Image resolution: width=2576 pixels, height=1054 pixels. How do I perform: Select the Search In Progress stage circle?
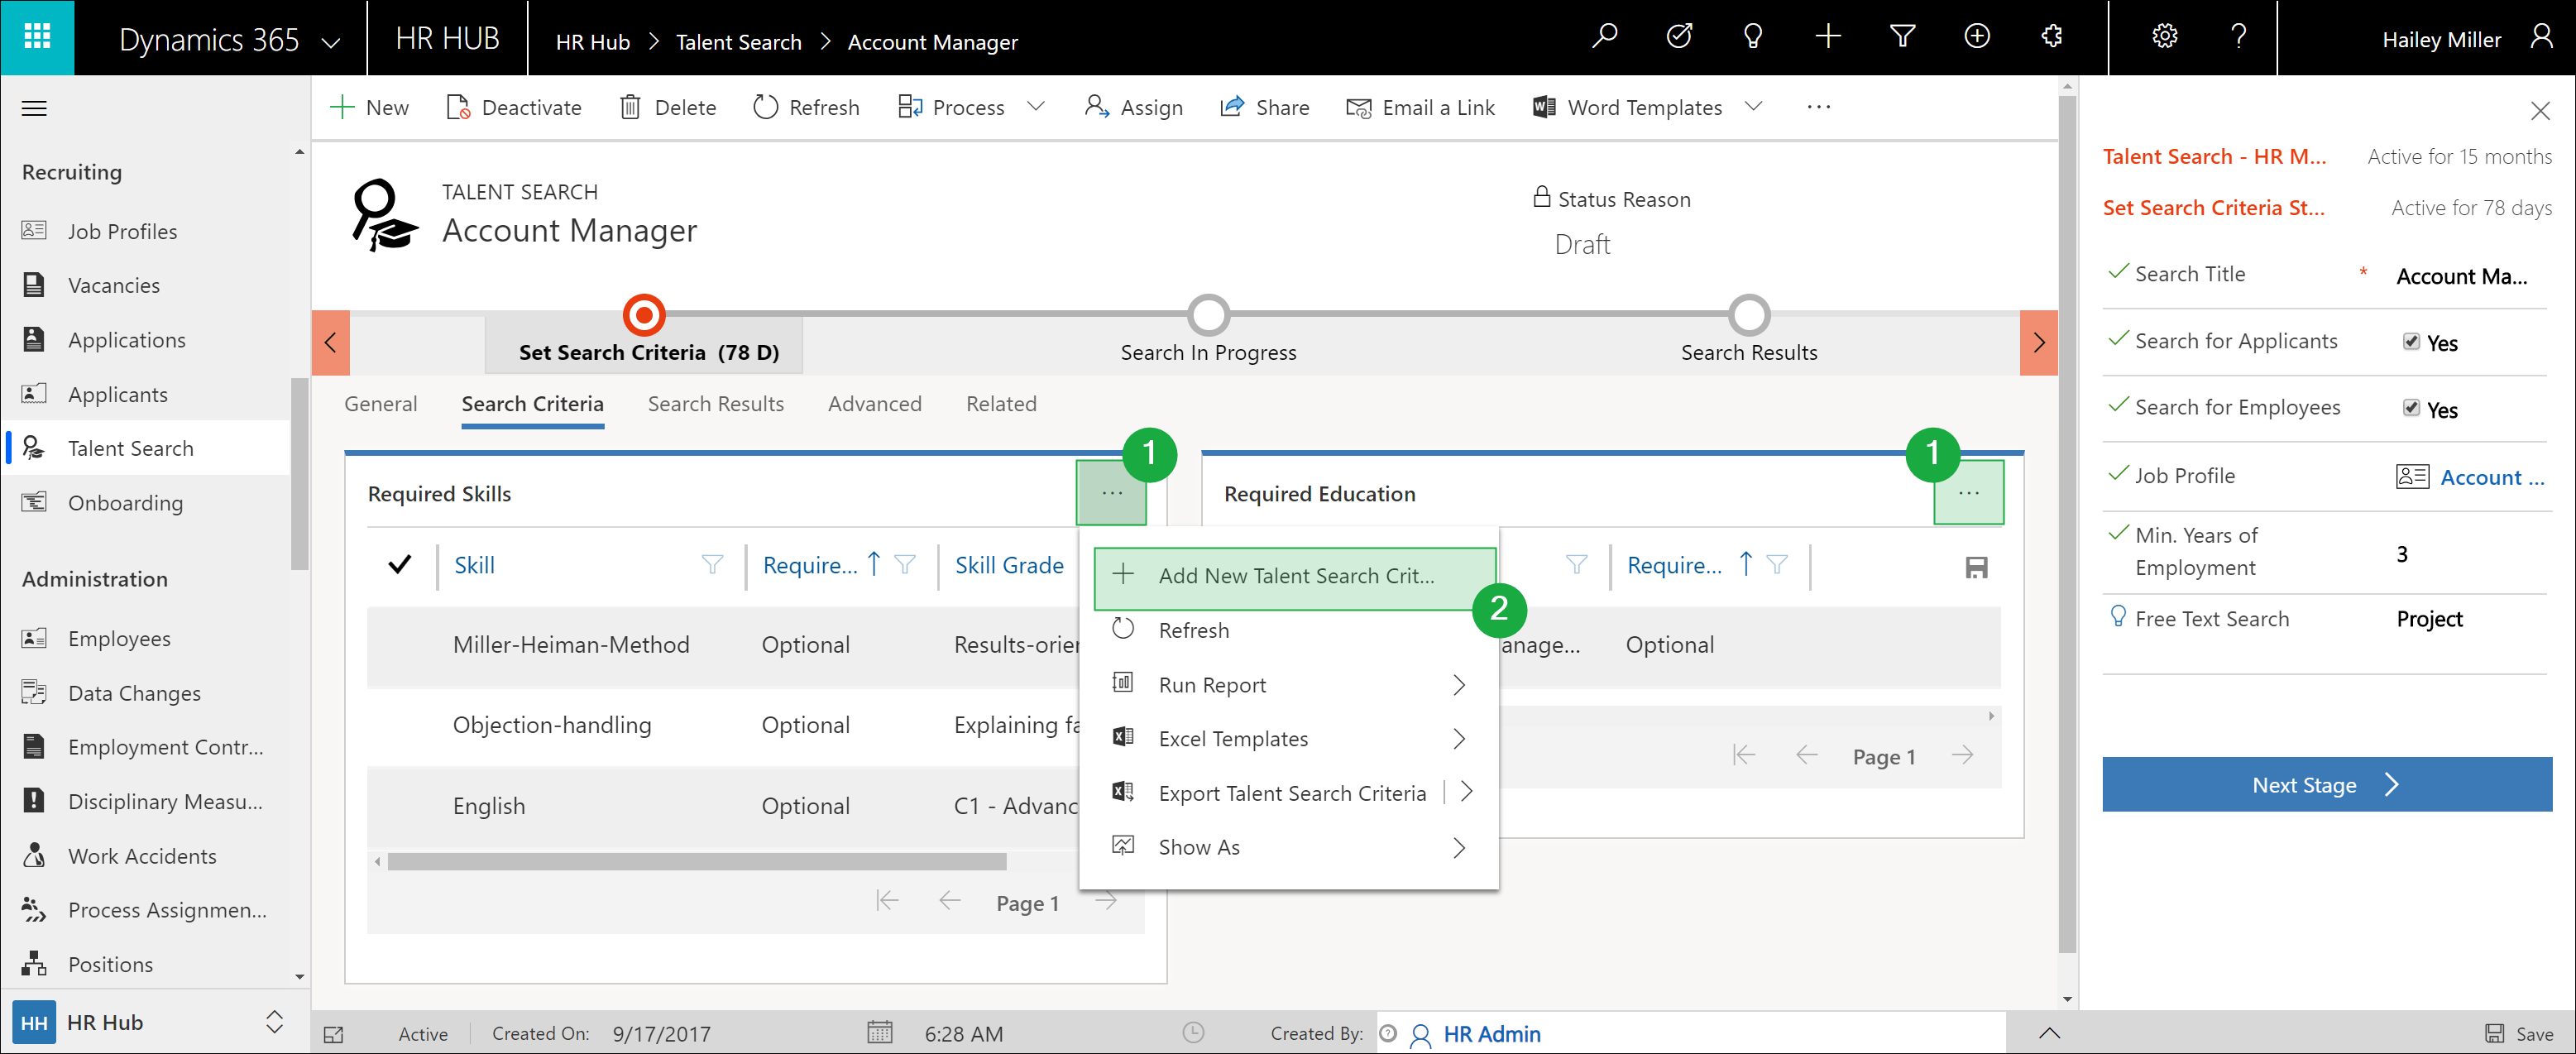point(1208,315)
